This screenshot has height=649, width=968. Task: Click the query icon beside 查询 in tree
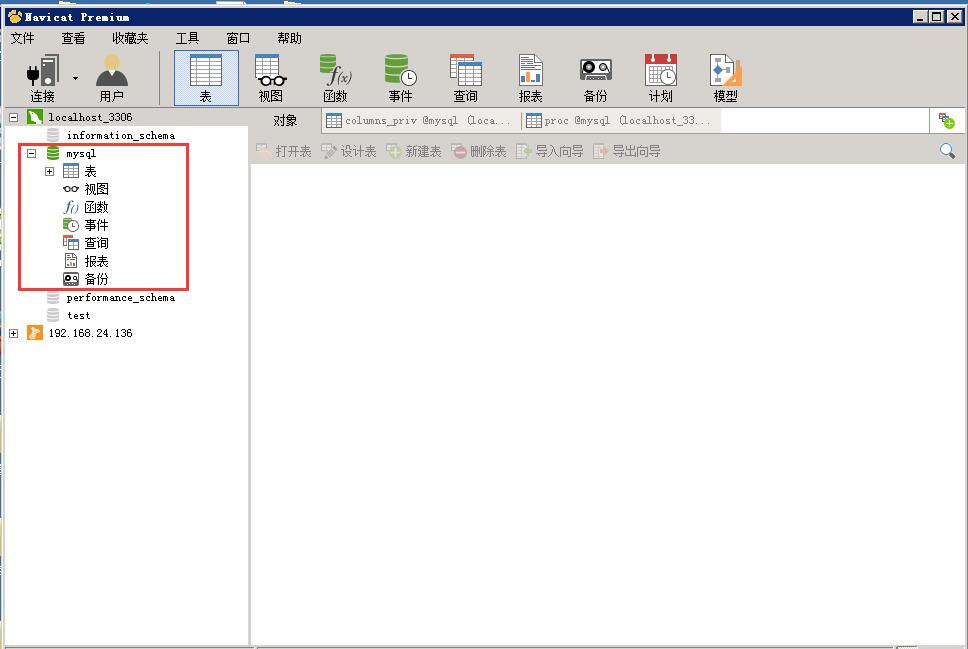click(71, 243)
